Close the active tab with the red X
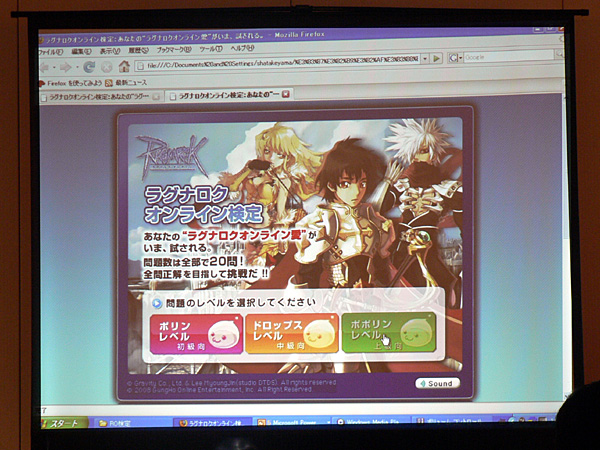Image resolution: width=600 pixels, height=450 pixels. [x=285, y=94]
